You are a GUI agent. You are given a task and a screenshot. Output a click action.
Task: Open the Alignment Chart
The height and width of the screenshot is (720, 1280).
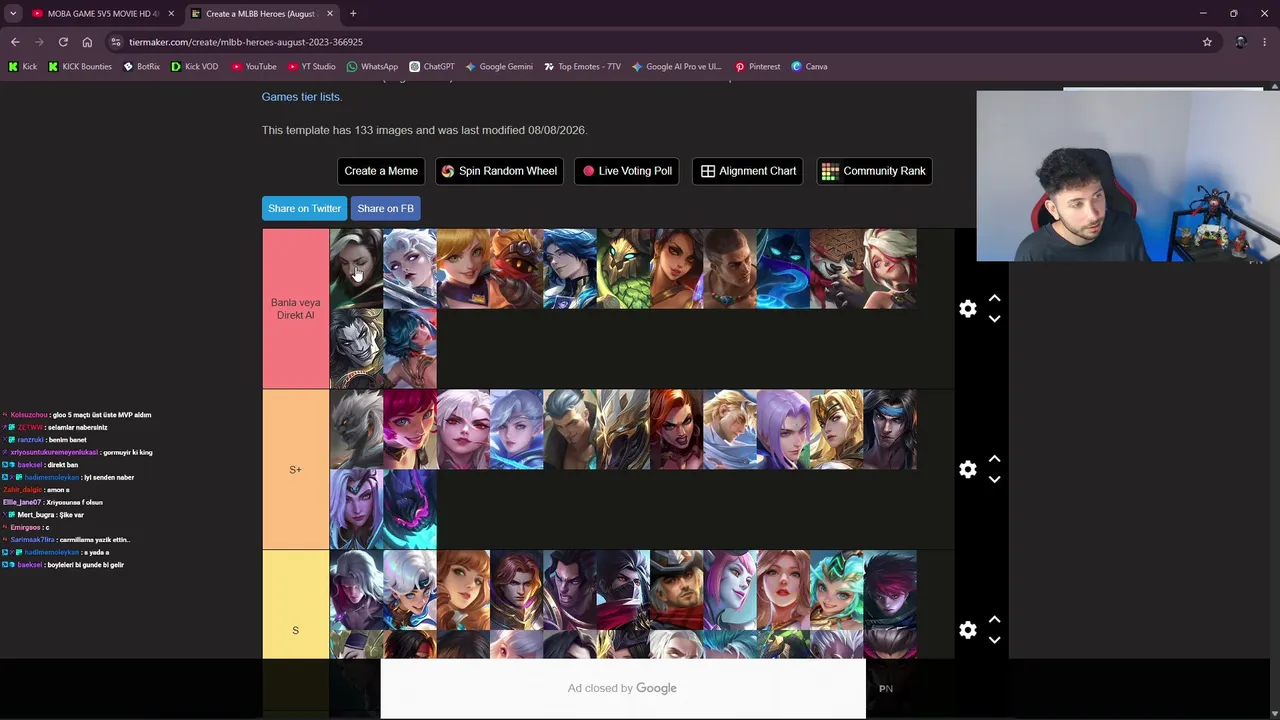(x=748, y=171)
